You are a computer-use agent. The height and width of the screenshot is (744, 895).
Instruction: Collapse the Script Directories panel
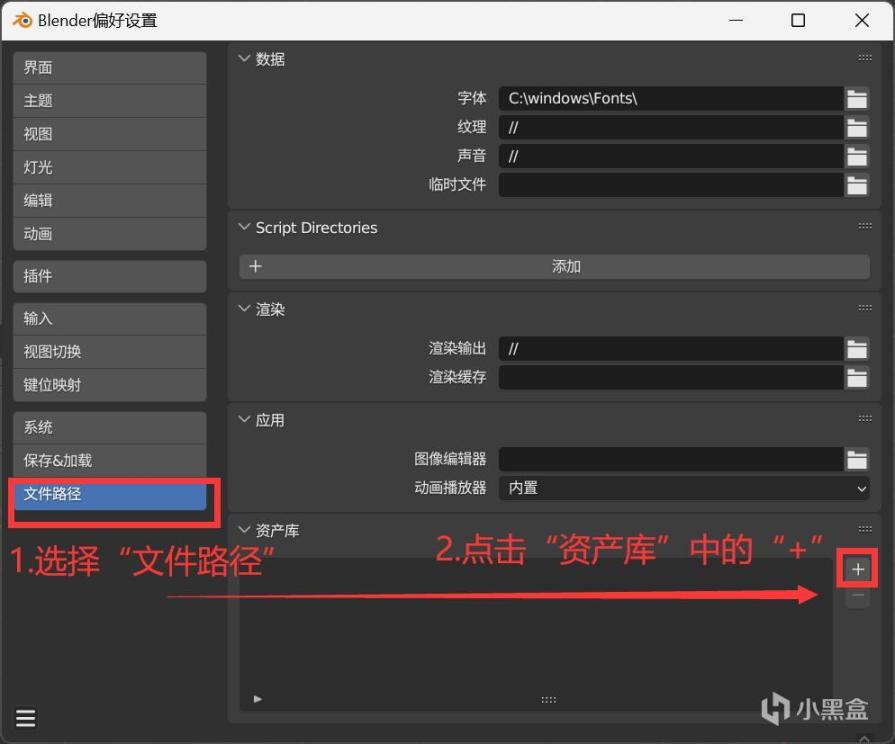(244, 227)
